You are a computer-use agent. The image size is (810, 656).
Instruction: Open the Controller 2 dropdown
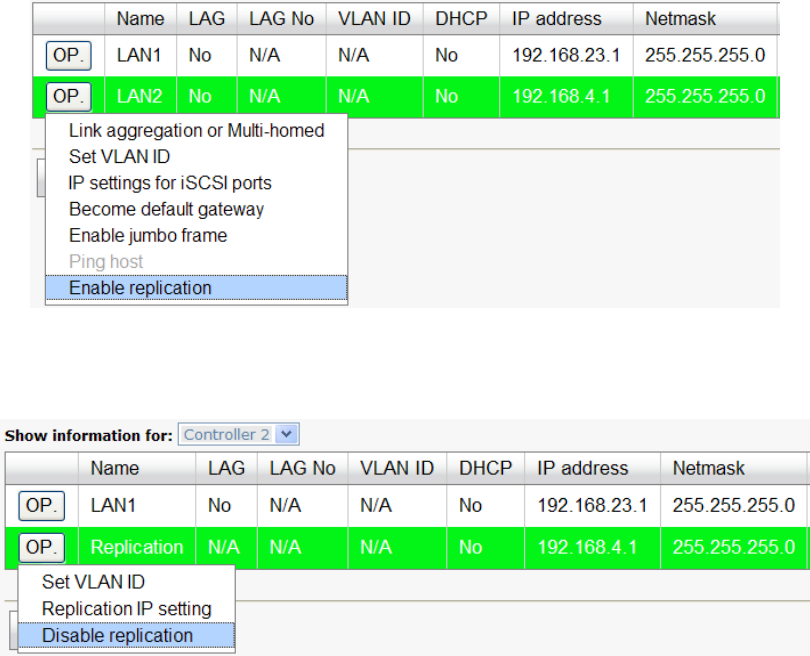pos(287,435)
